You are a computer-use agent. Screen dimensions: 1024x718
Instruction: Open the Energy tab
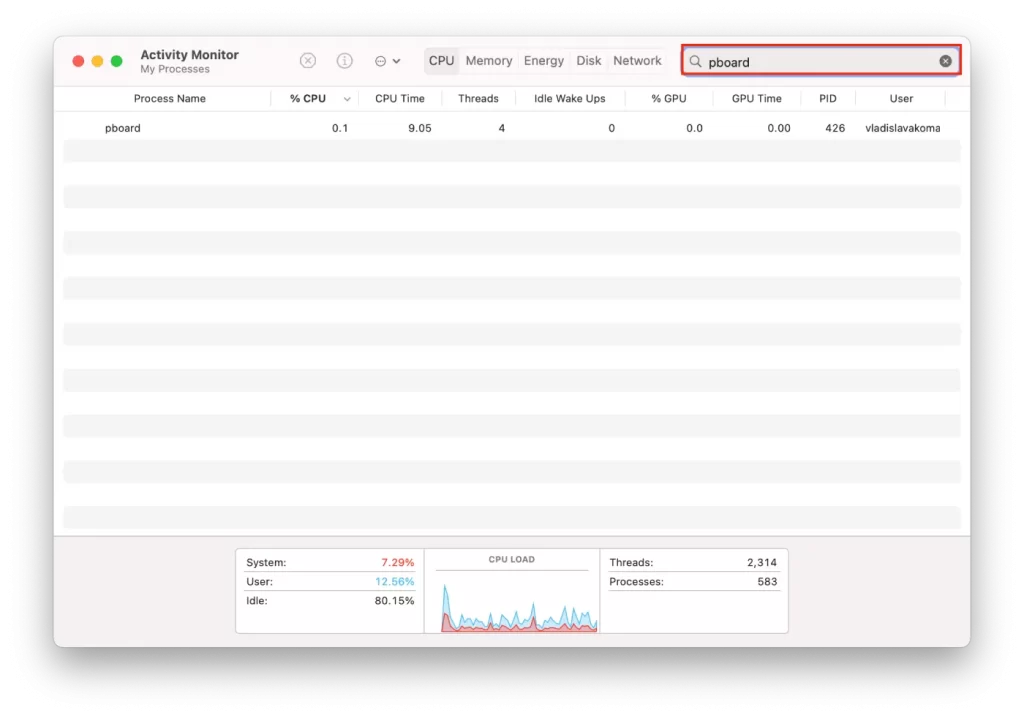click(x=543, y=61)
